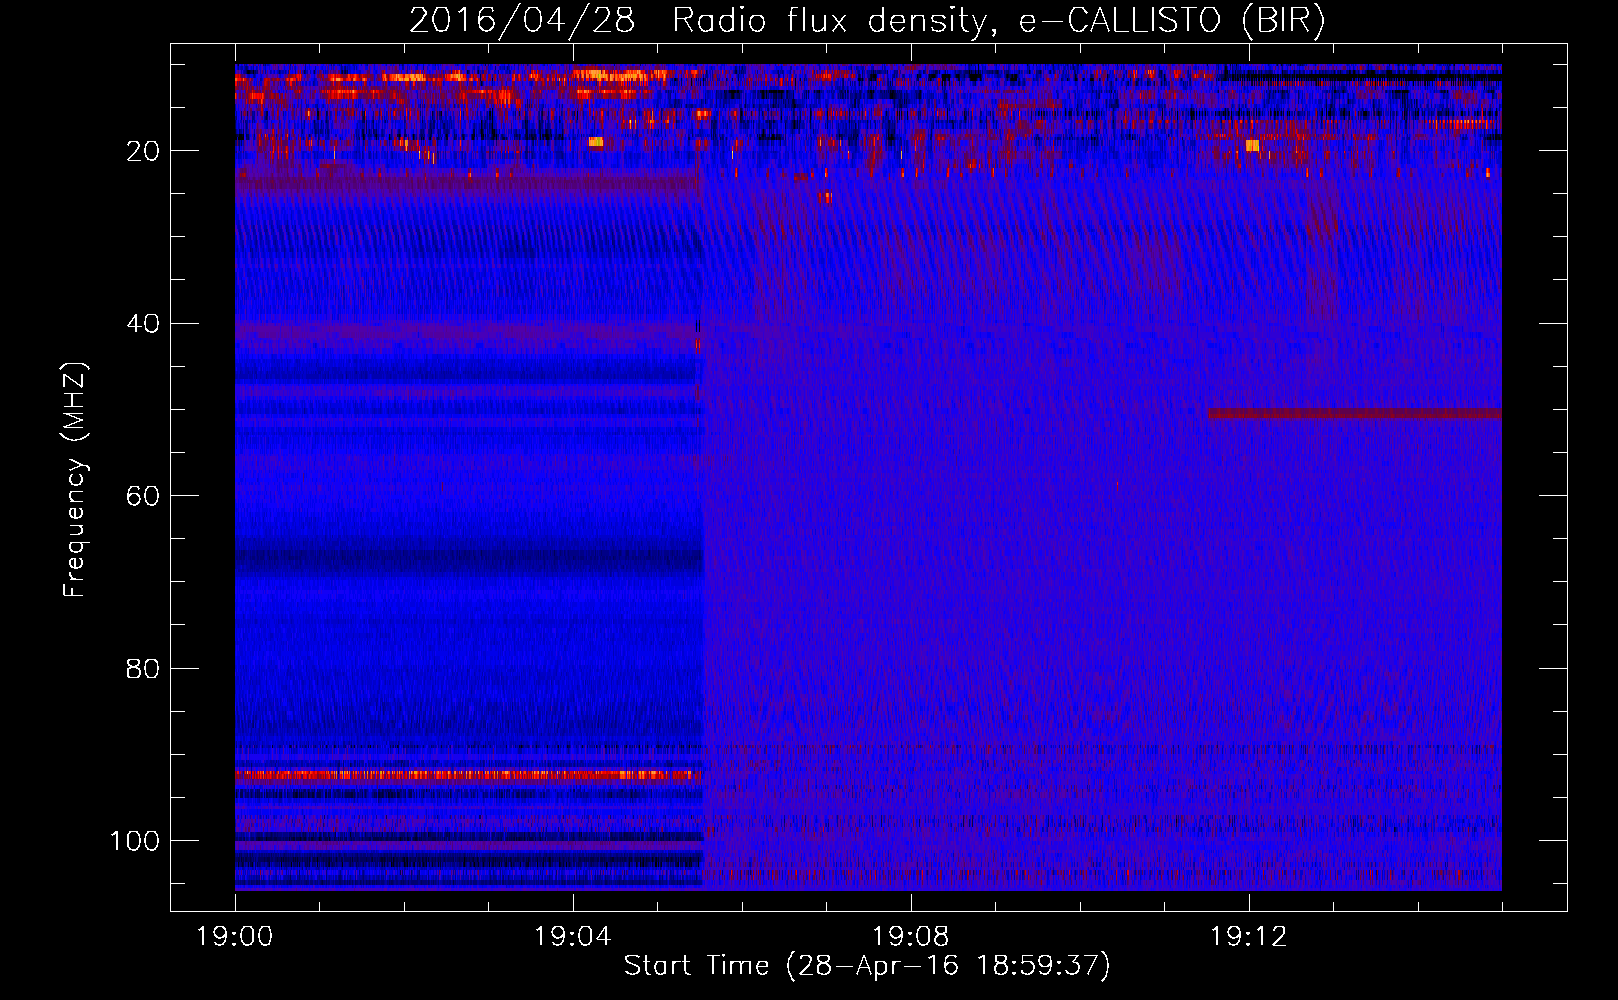Click the '19:00' time tick label
This screenshot has height=1000, width=1618.
click(235, 937)
